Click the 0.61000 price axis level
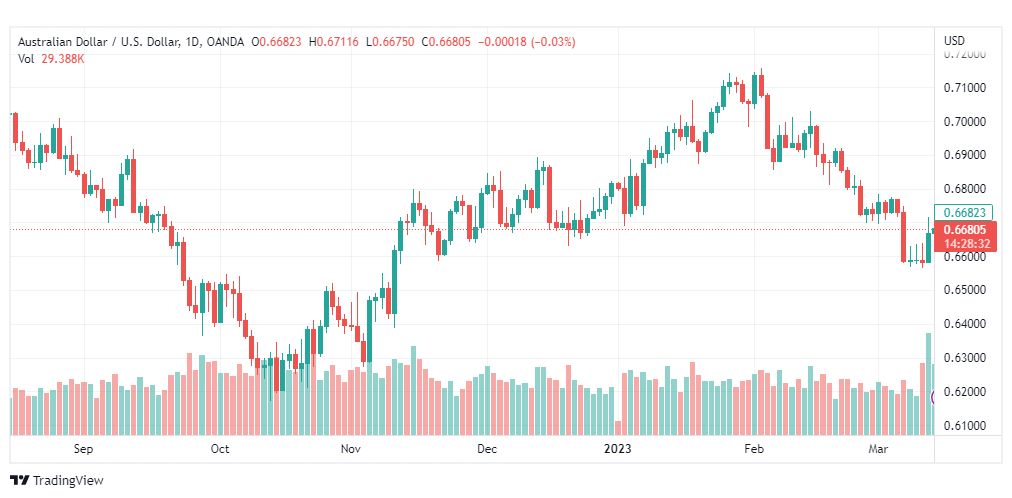 point(965,426)
